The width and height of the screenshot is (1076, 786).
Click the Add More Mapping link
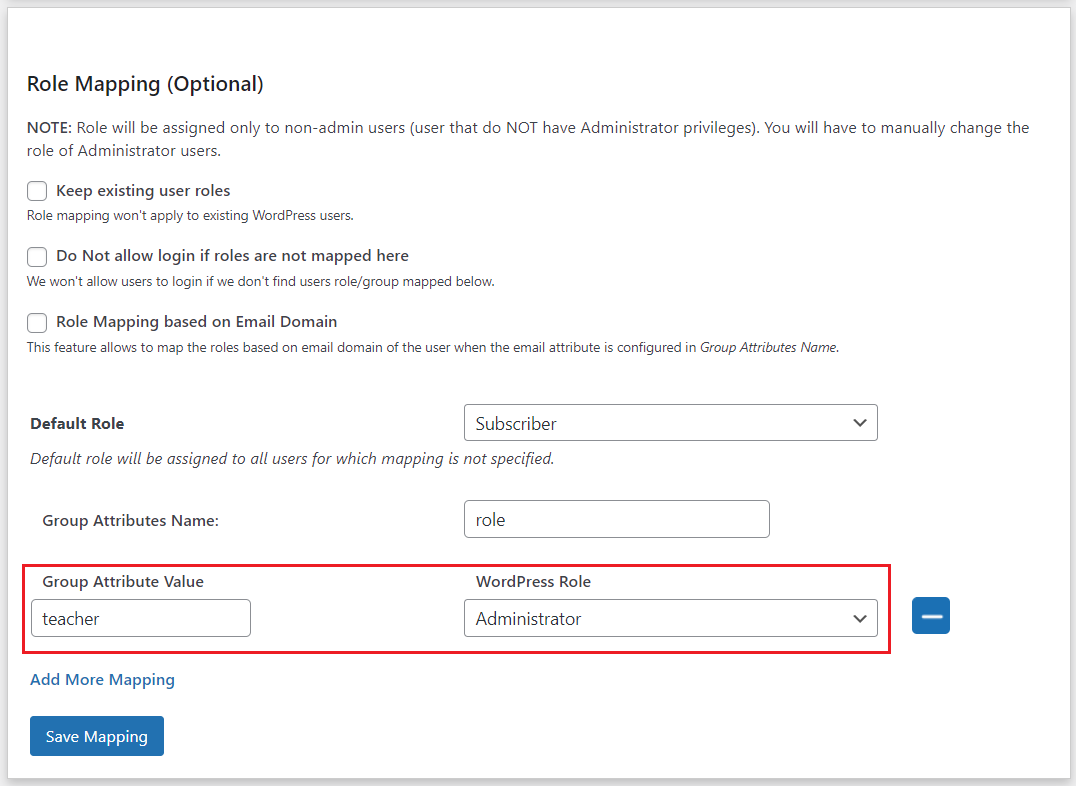(102, 680)
